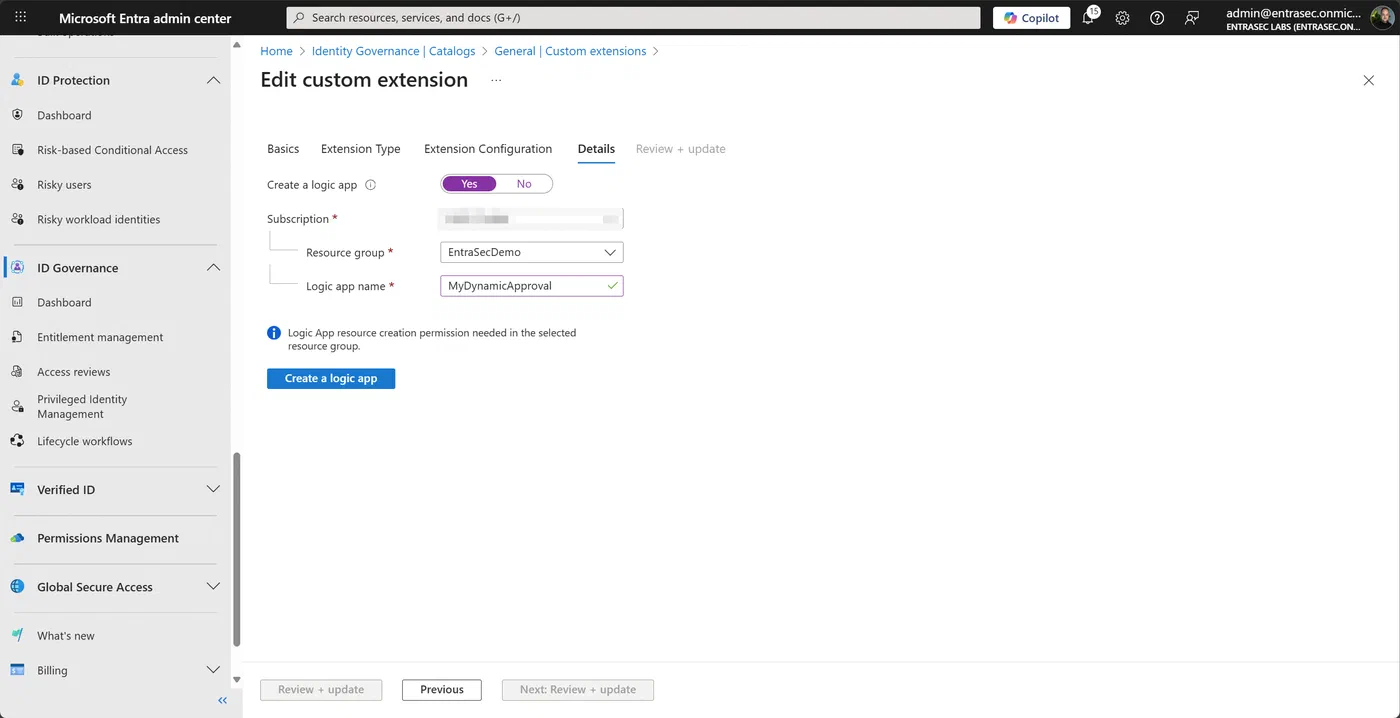This screenshot has width=1400, height=718.
Task: Click the ID Protection section icon
Action: pos(17,80)
